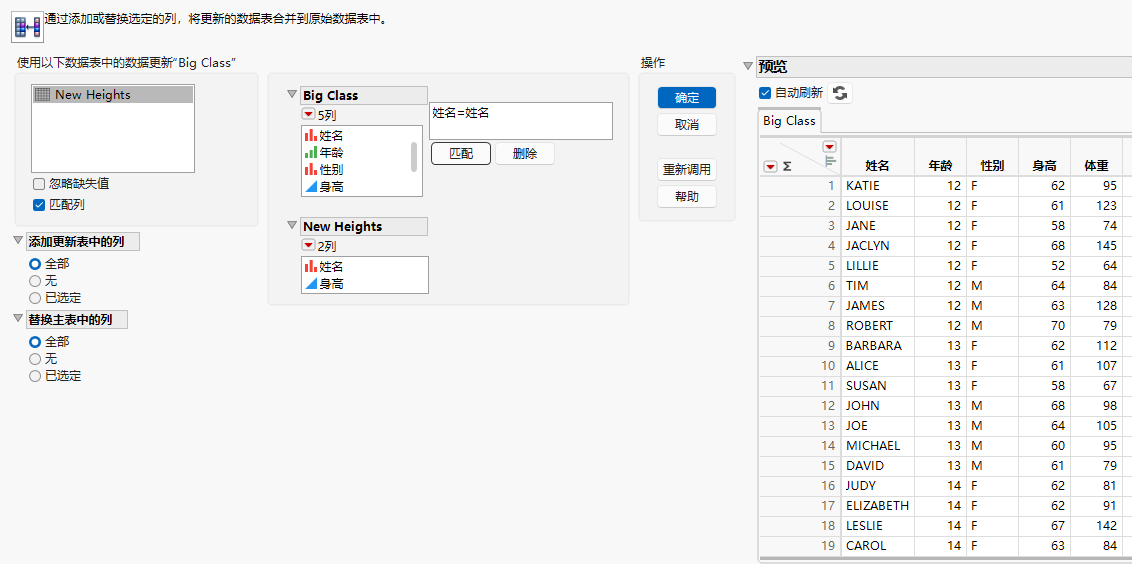Screen dimensions: 1132x564
Task: Open red triangle menu above preview column headers
Action: pos(829,147)
